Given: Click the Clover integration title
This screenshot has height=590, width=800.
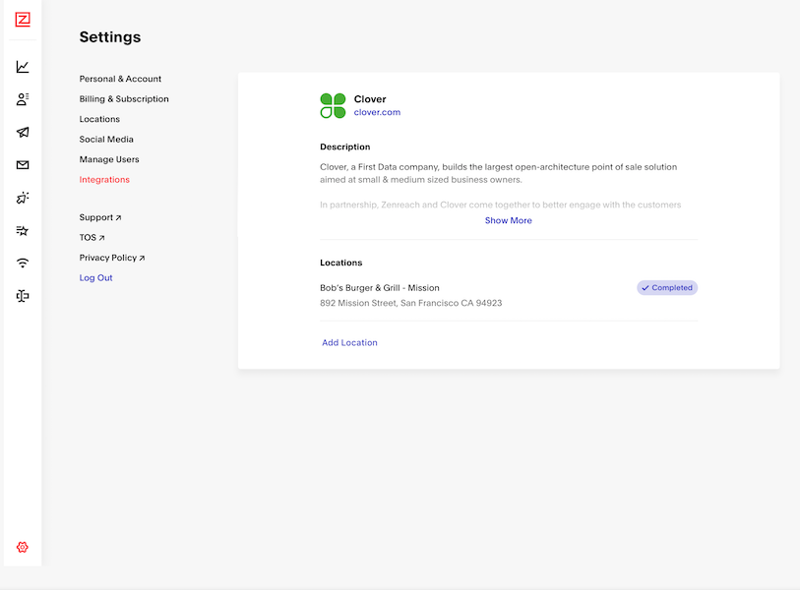Looking at the screenshot, I should click(x=370, y=99).
